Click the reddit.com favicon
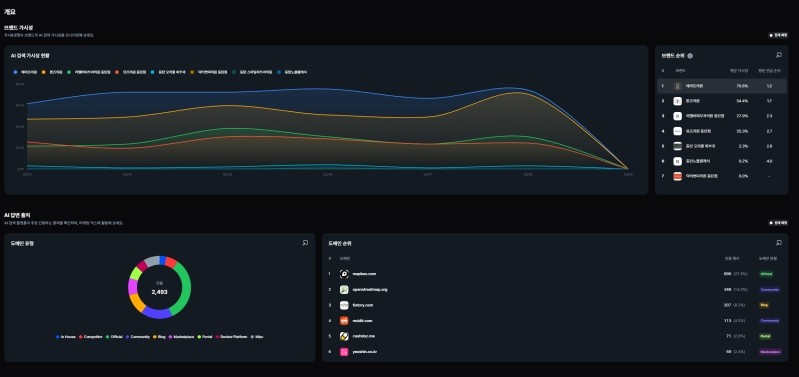This screenshot has height=377, width=799. [x=344, y=321]
